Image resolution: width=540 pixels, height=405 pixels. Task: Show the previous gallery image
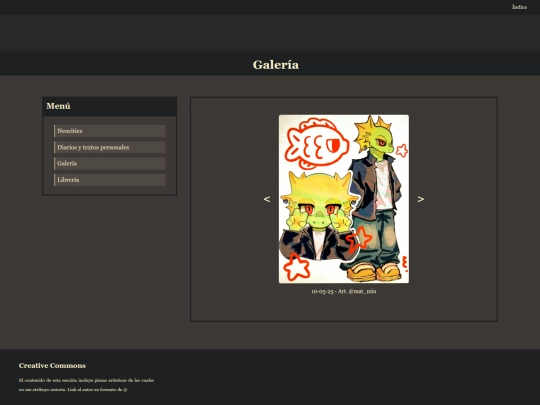[267, 199]
